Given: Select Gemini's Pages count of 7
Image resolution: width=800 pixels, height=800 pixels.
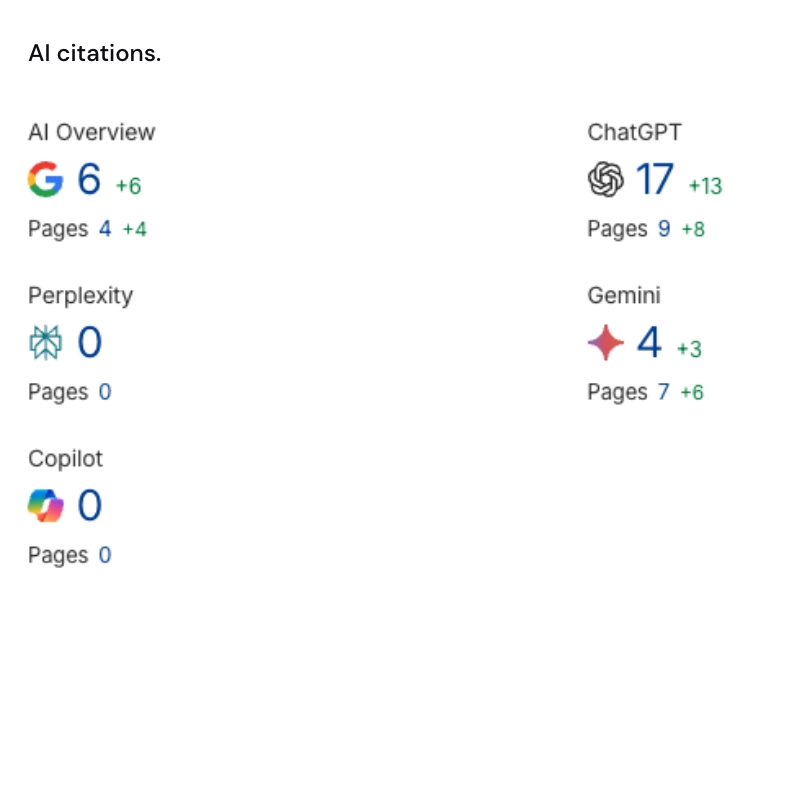Looking at the screenshot, I should coord(663,391).
